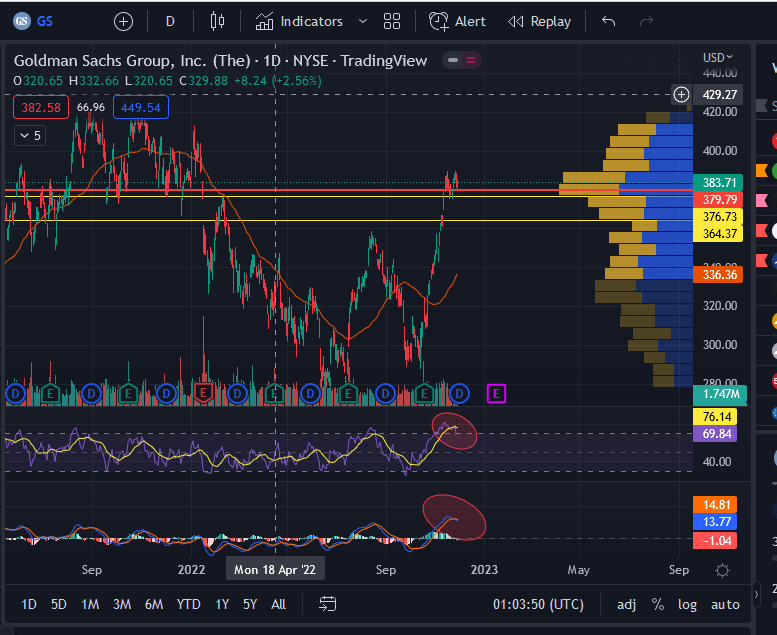Image resolution: width=777 pixels, height=635 pixels.
Task: Open the Indicators dialog
Action: pyautogui.click(x=299, y=21)
